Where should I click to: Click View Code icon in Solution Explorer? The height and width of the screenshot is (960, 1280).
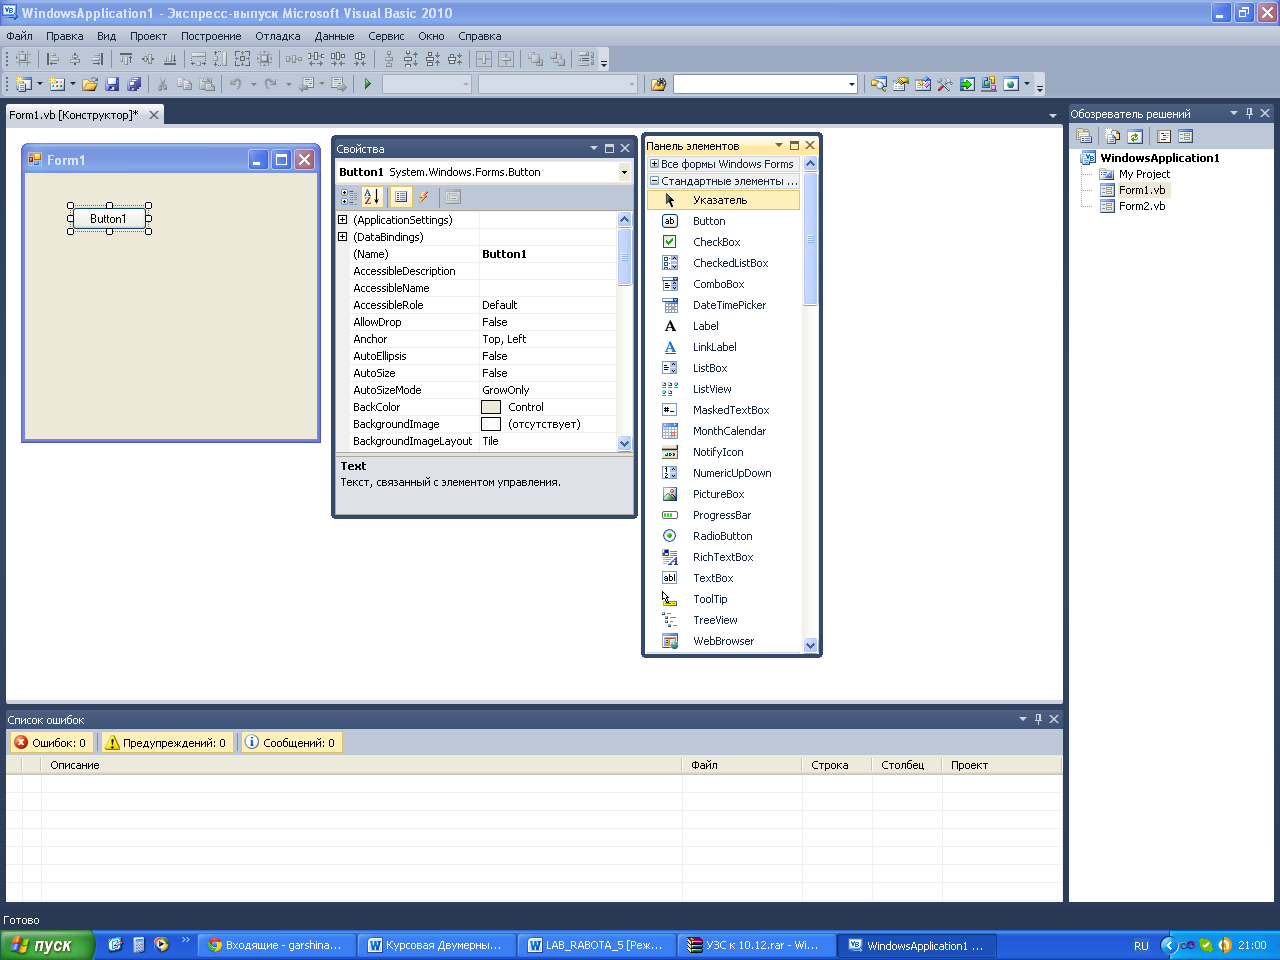point(1164,136)
